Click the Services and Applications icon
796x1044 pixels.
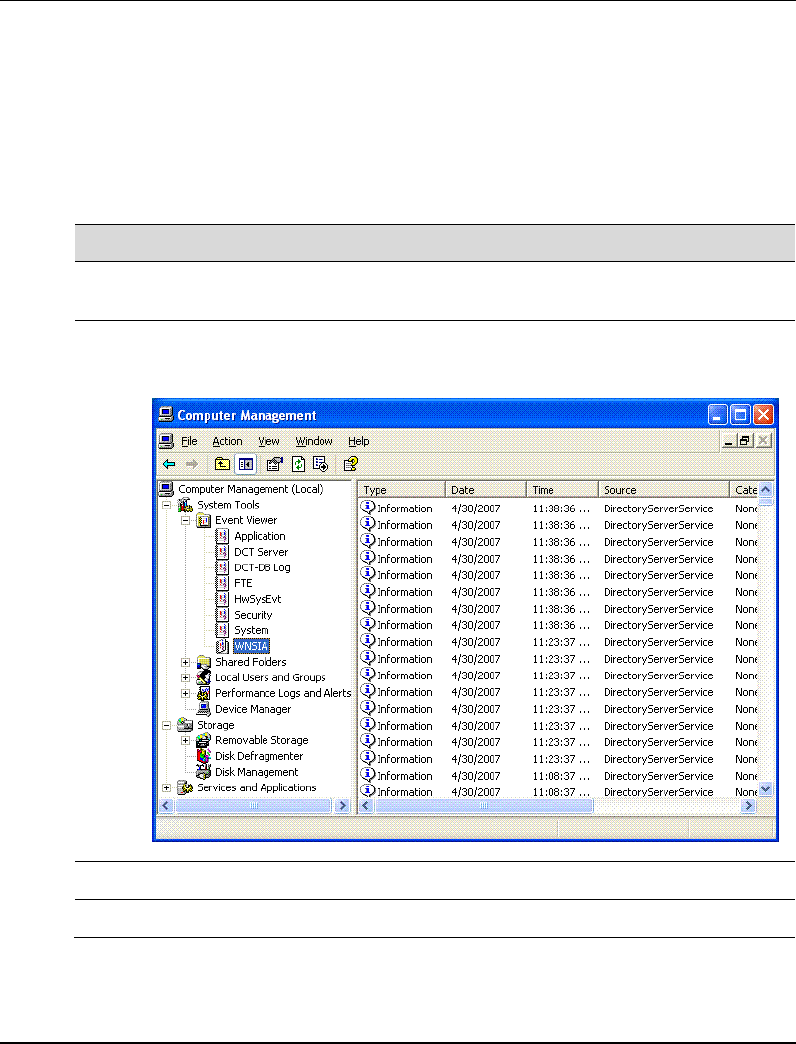[185, 788]
